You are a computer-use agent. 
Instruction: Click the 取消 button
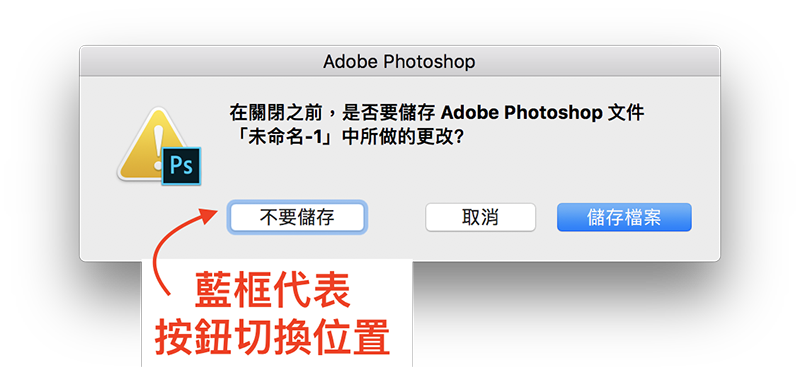[x=481, y=217]
